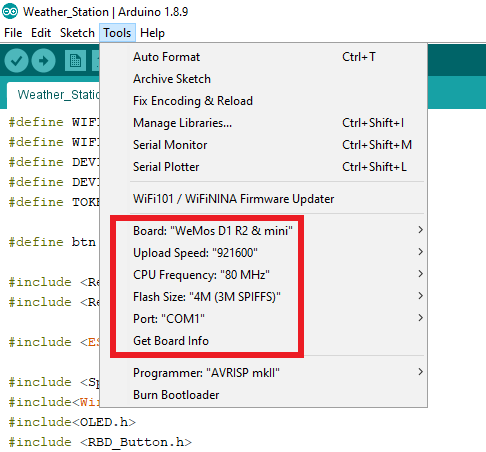Expand the Board "WeMos D1 R2 & mini" submenu
This screenshot has width=486, height=452.
[x=263, y=231]
